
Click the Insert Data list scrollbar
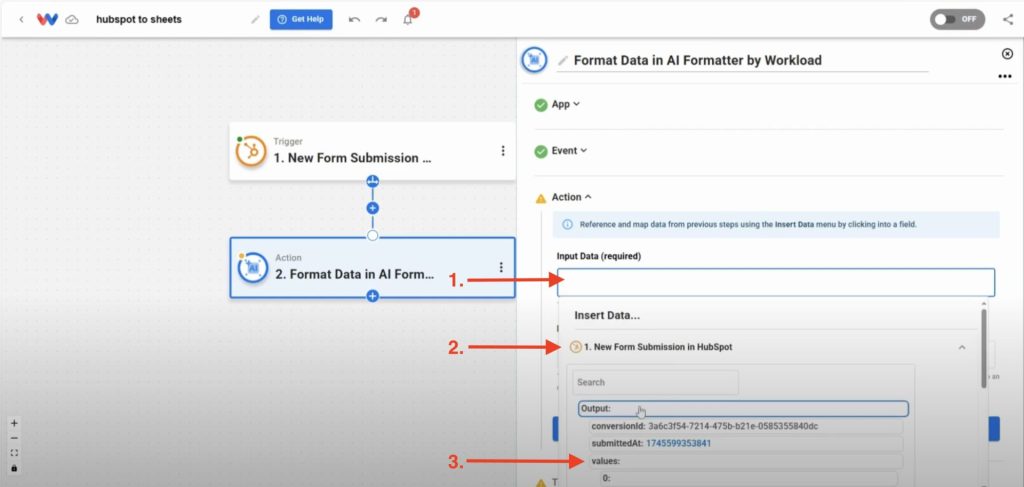(x=984, y=348)
